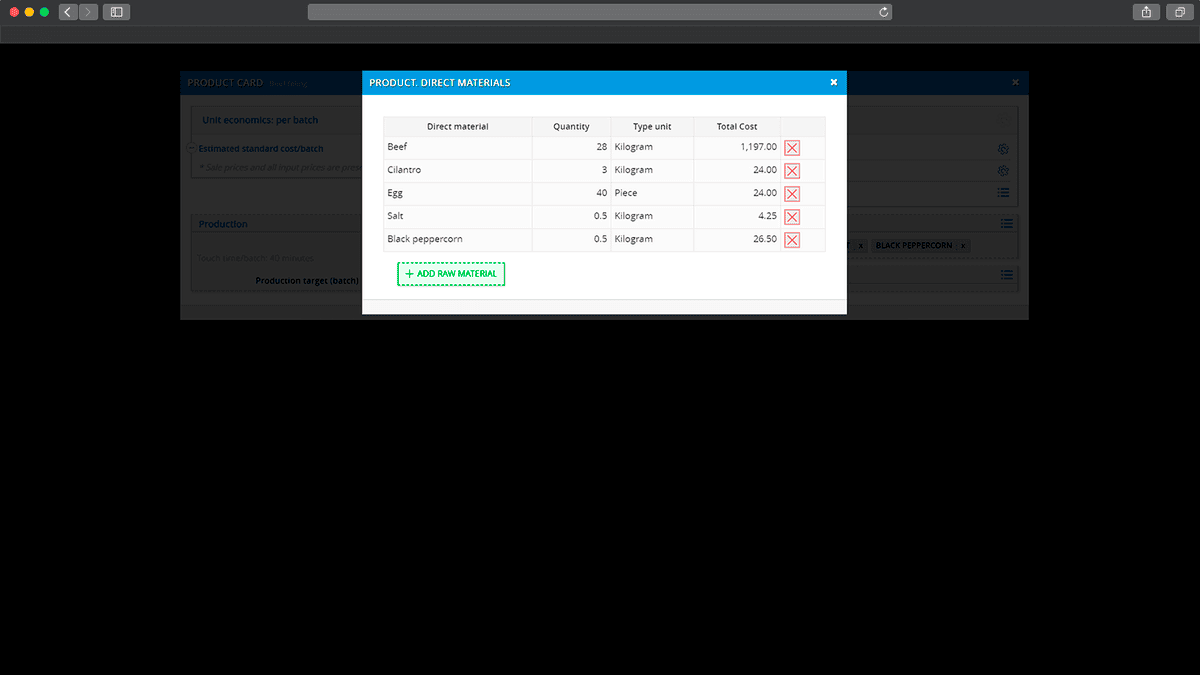Click the Add Raw Material button
This screenshot has width=1200, height=675.
click(x=451, y=274)
